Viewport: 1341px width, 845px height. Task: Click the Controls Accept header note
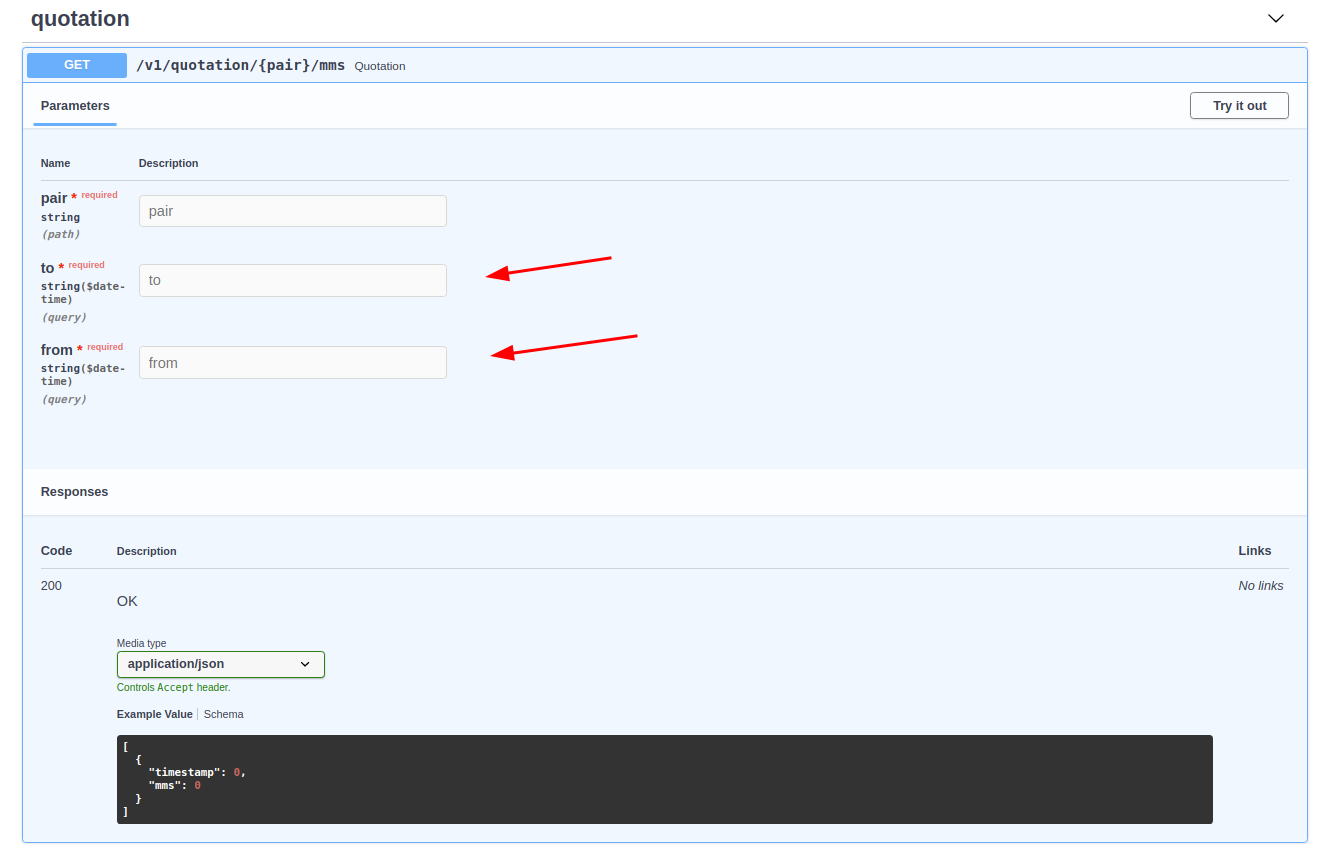click(174, 688)
